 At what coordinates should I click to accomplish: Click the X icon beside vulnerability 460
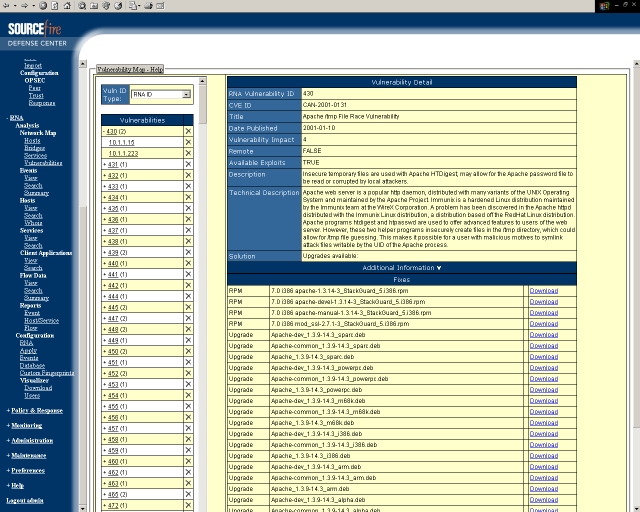coord(188,461)
